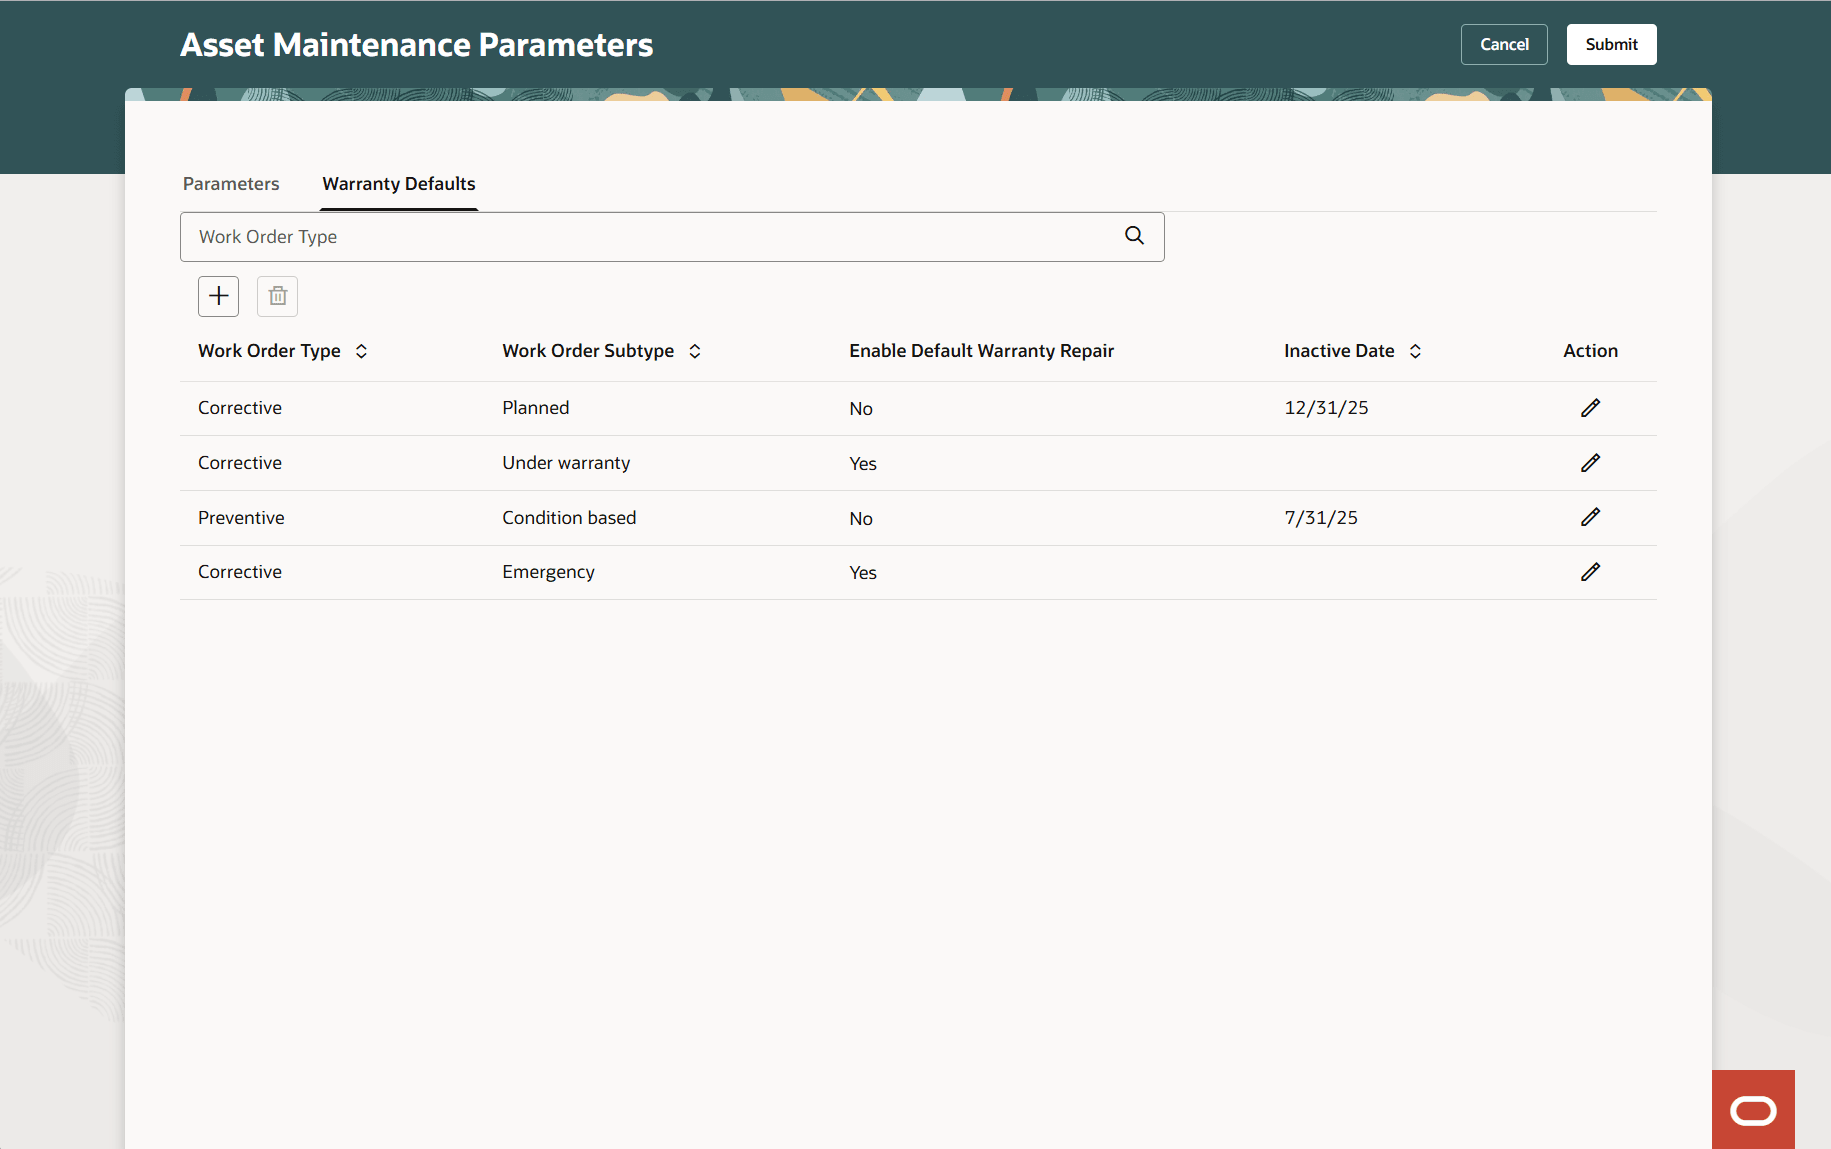
Task: Click the add new warranty default icon
Action: click(218, 296)
